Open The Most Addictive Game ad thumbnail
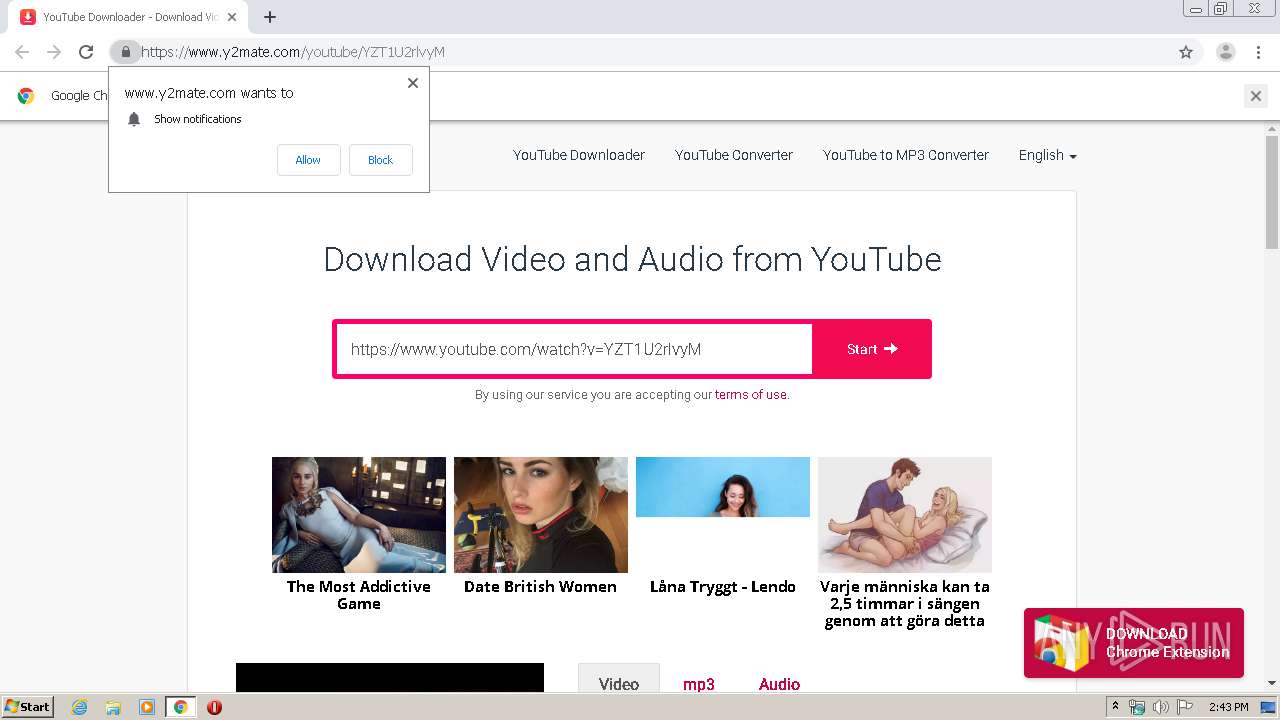The image size is (1280, 720). coord(359,514)
